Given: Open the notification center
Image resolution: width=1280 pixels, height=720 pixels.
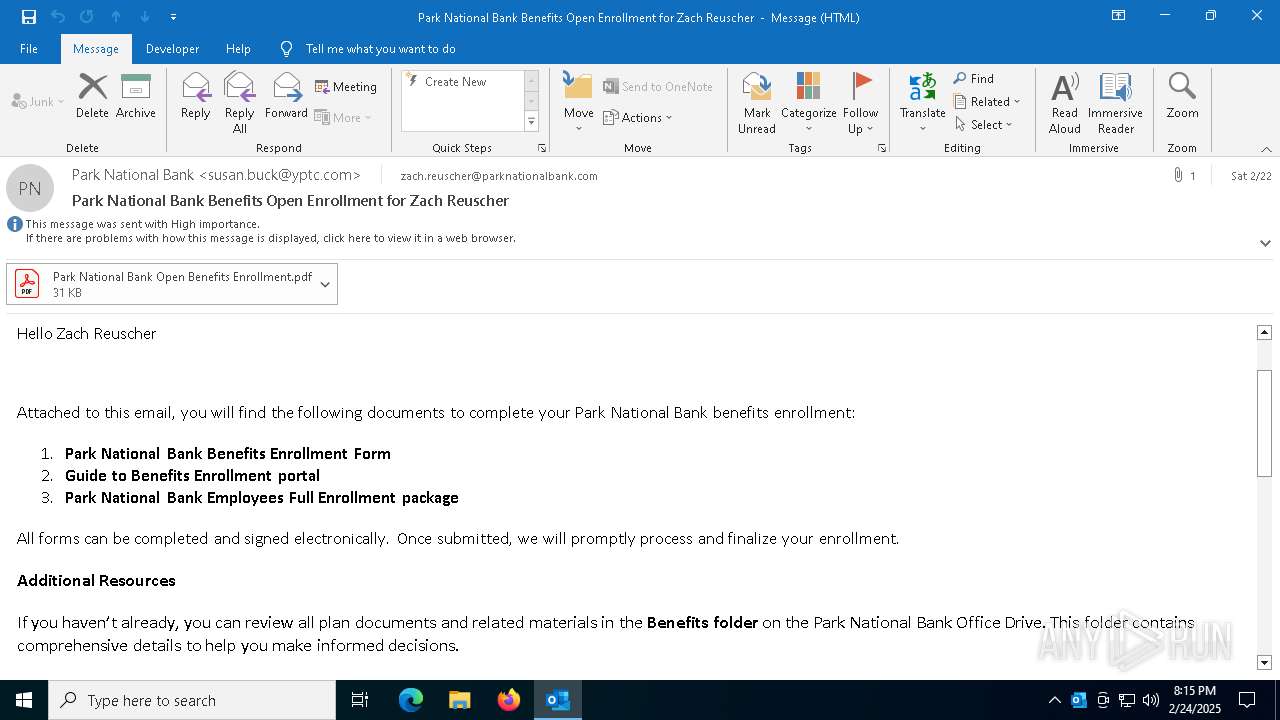Looking at the screenshot, I should [1247, 700].
